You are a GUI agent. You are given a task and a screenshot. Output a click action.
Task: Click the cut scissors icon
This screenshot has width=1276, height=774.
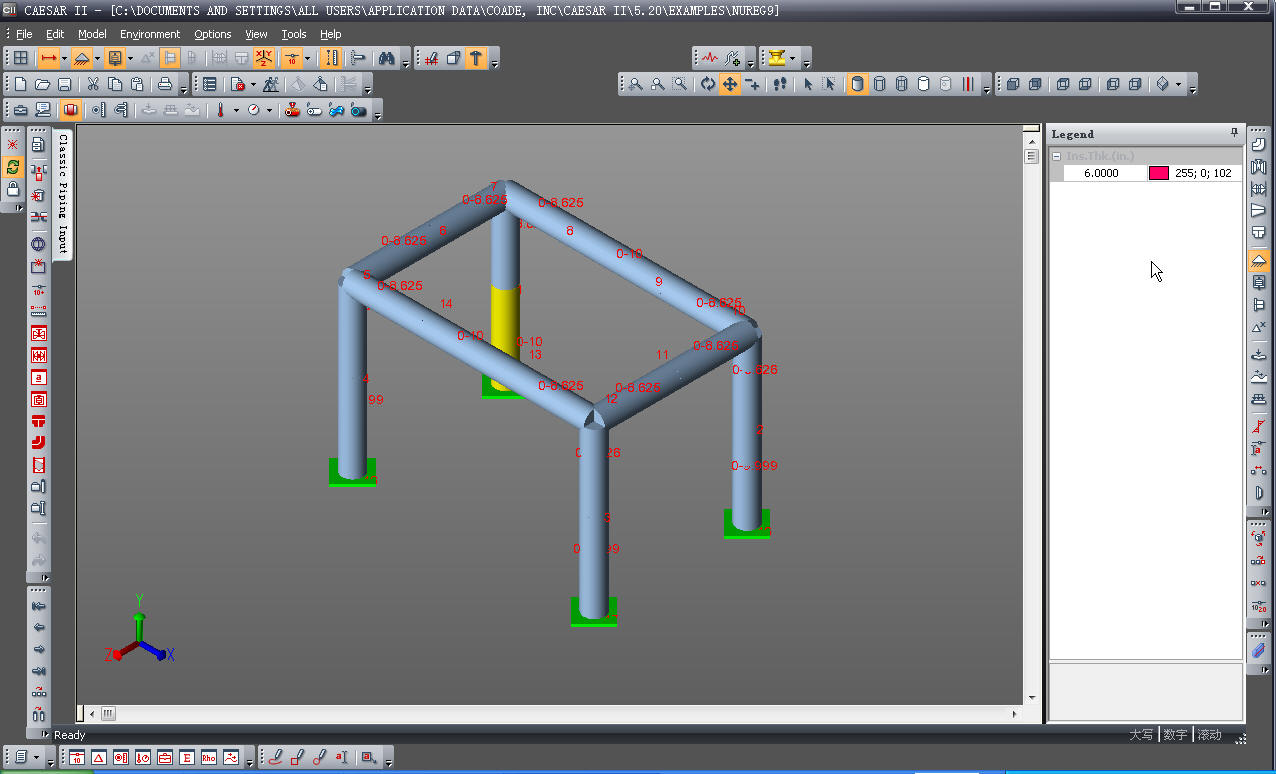93,84
